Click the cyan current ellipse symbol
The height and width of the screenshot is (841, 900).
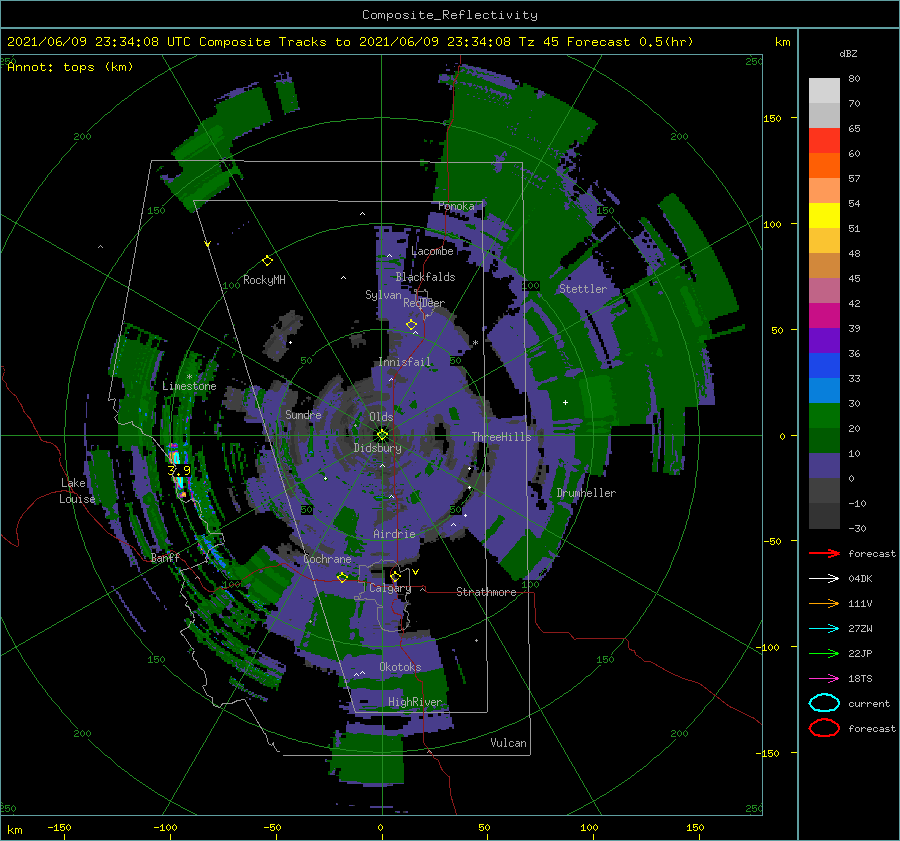[824, 703]
